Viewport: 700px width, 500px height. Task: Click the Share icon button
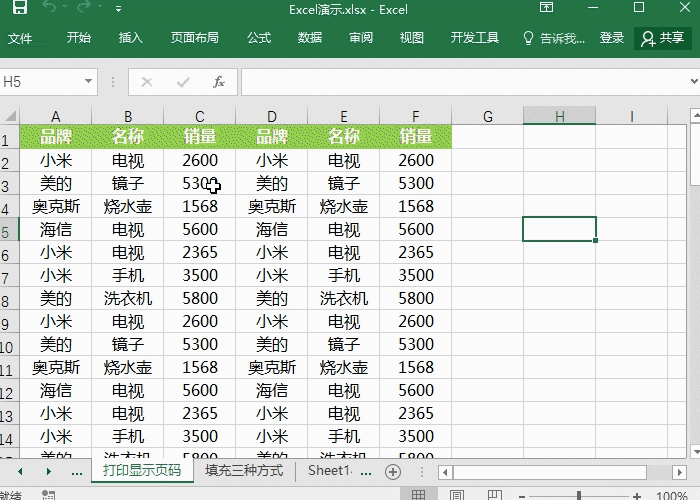click(662, 38)
